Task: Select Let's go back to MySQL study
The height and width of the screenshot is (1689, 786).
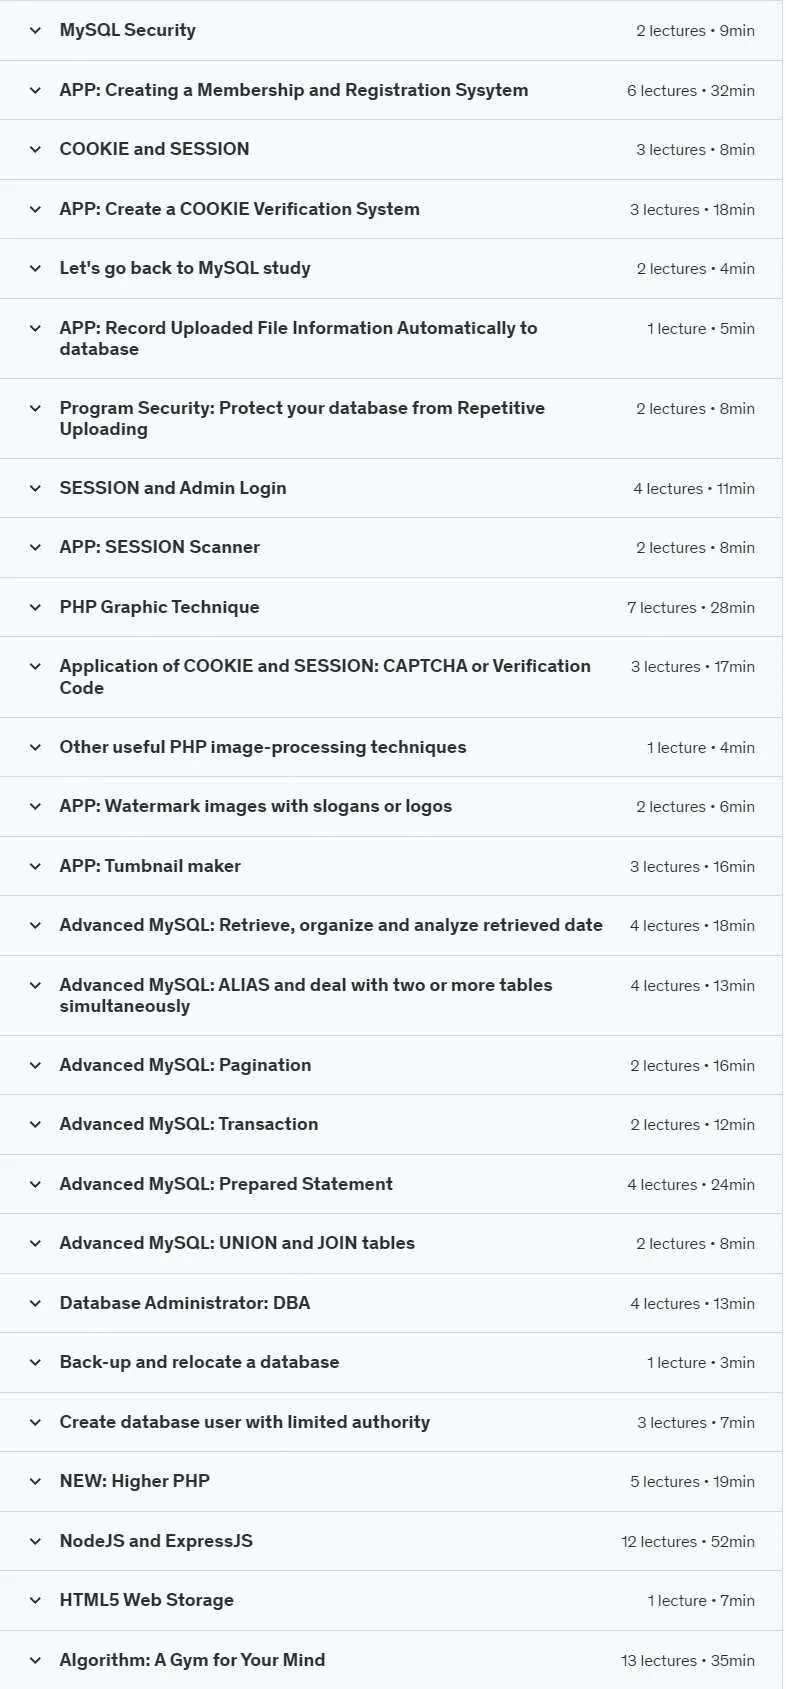Action: [185, 268]
